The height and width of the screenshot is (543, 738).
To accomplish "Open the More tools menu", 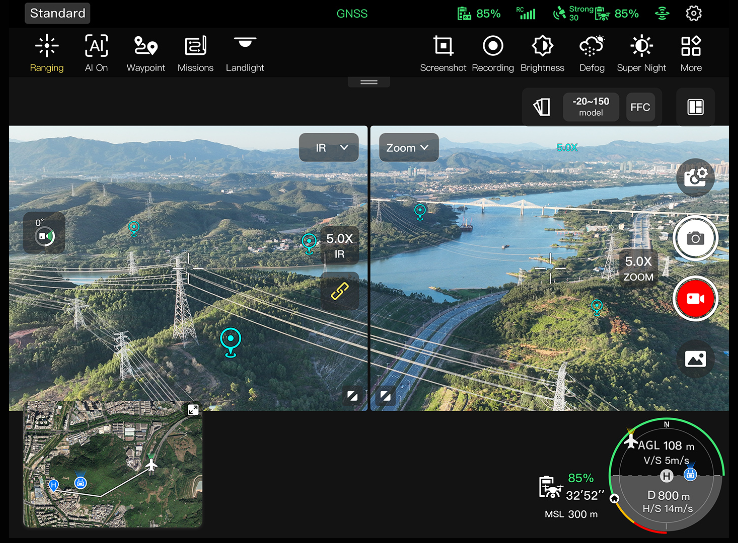I will (691, 53).
